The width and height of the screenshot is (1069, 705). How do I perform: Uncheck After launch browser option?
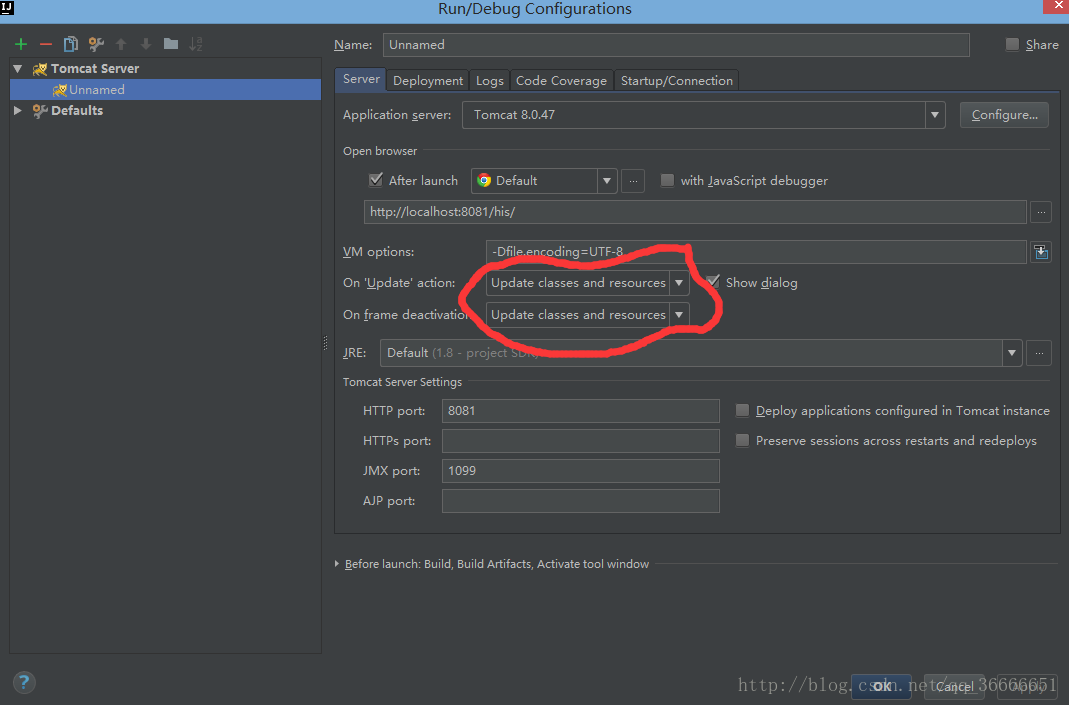pos(376,180)
